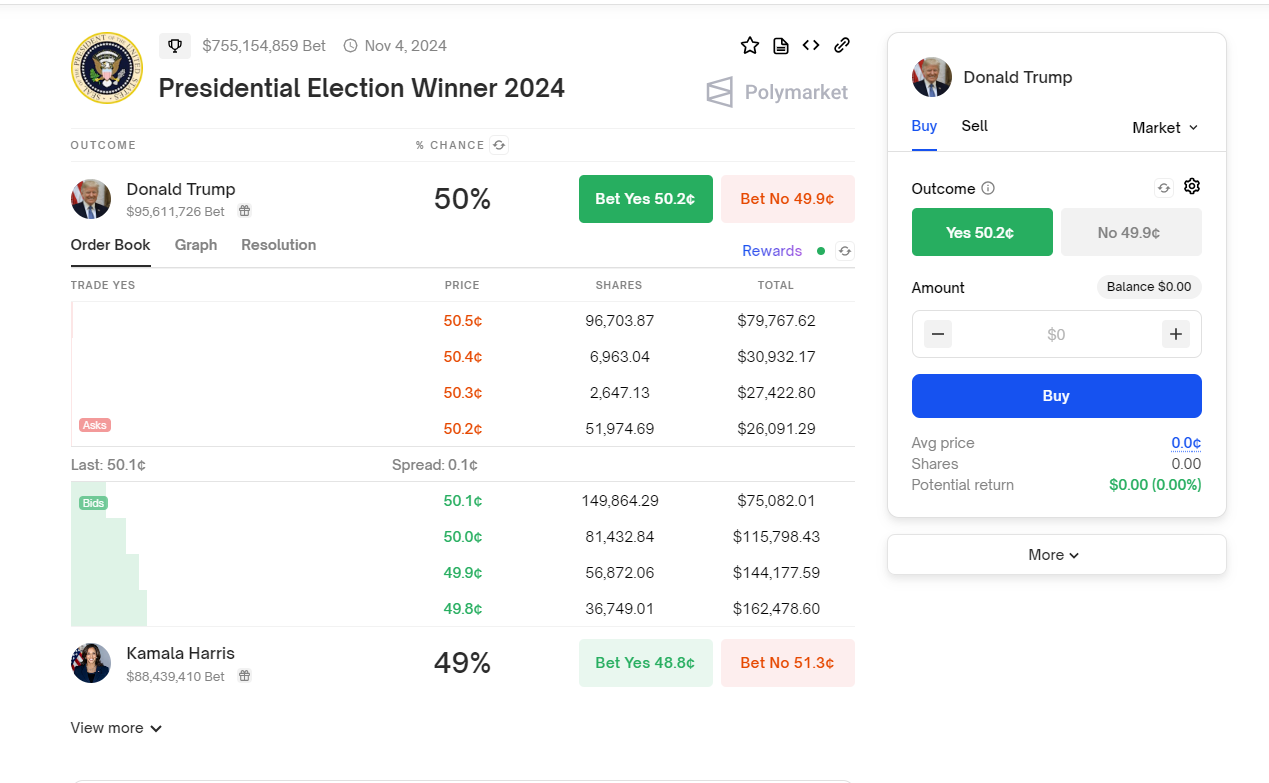Copy the market link icon
This screenshot has width=1269, height=783.
coord(842,45)
